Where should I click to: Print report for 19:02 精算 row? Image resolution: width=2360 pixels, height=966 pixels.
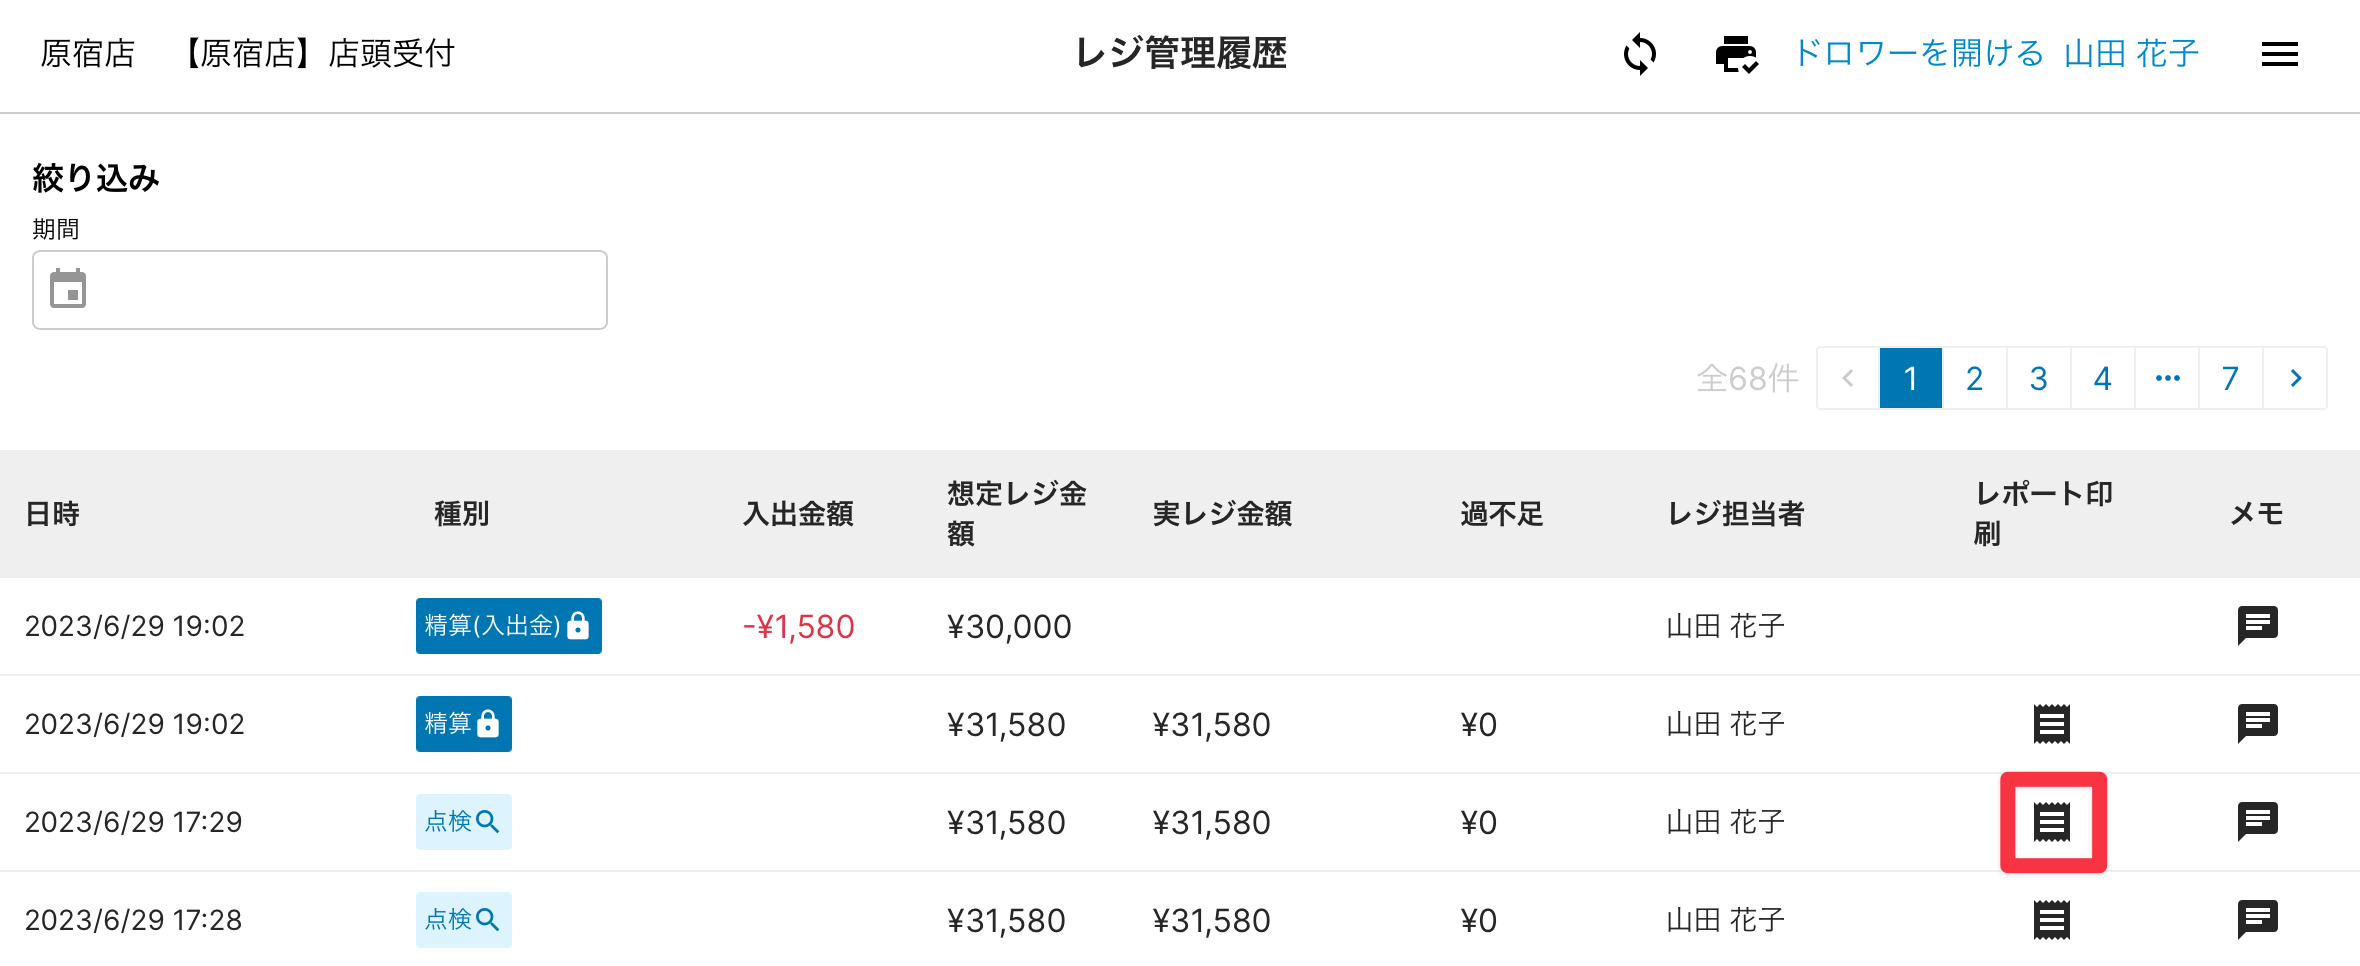click(x=2052, y=724)
